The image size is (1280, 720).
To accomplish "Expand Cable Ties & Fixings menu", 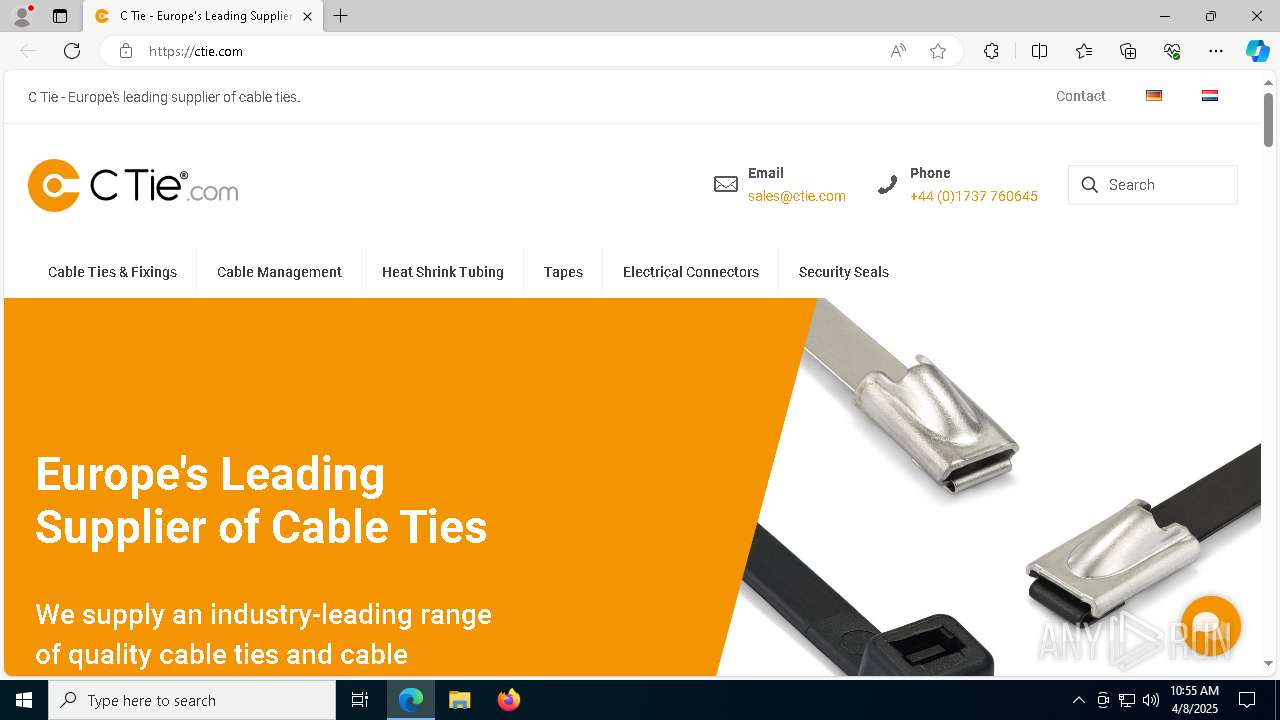I will tap(112, 272).
